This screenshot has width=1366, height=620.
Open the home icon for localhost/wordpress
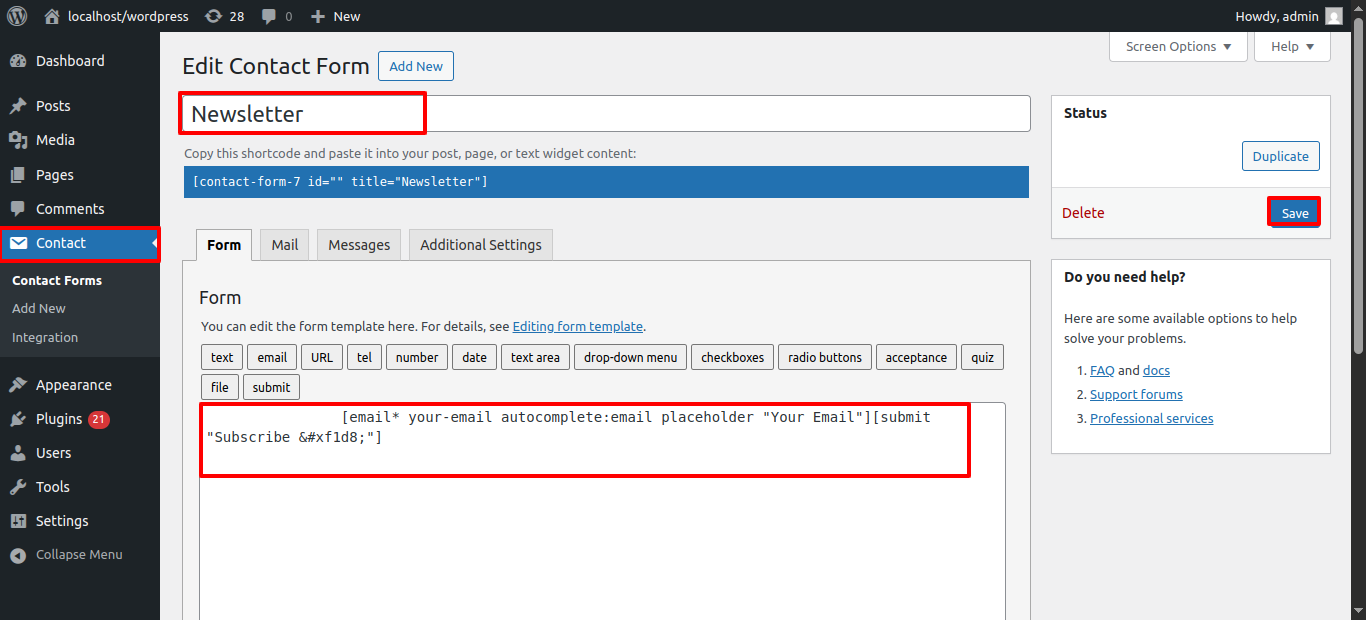[x=53, y=16]
